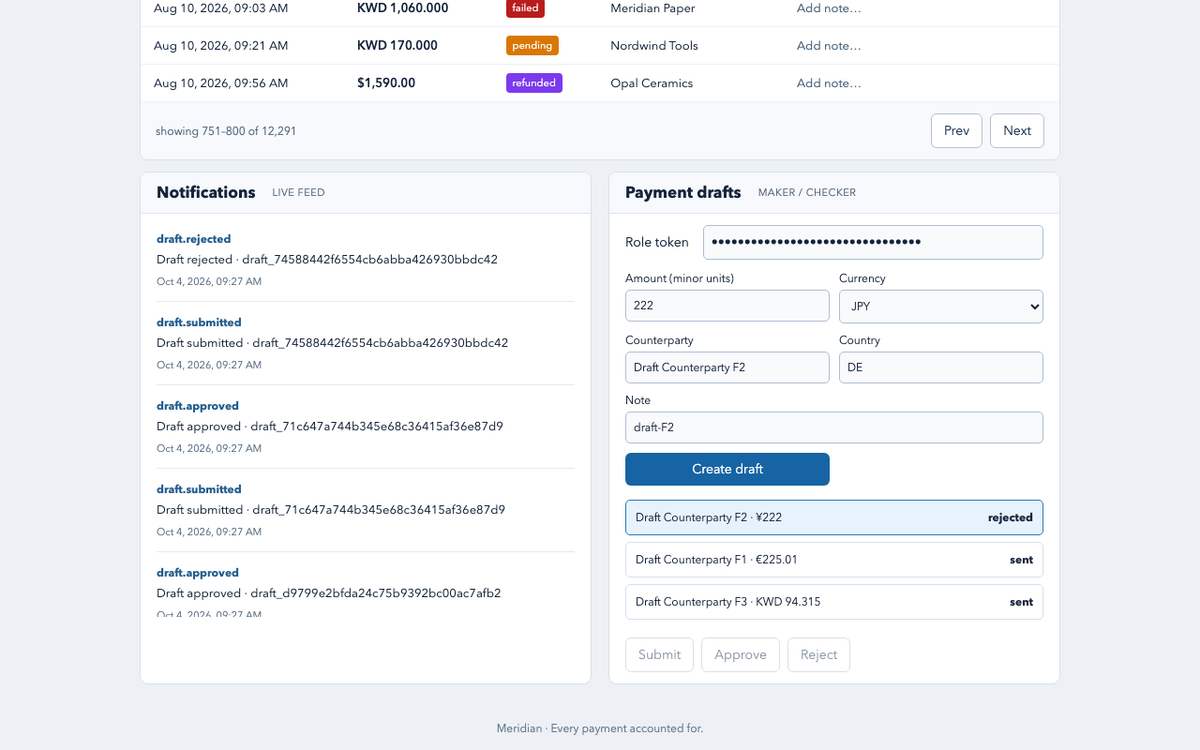This screenshot has width=1200, height=750.
Task: Click the Aug 10, 2026, 09:56 AM date
Action: (221, 83)
